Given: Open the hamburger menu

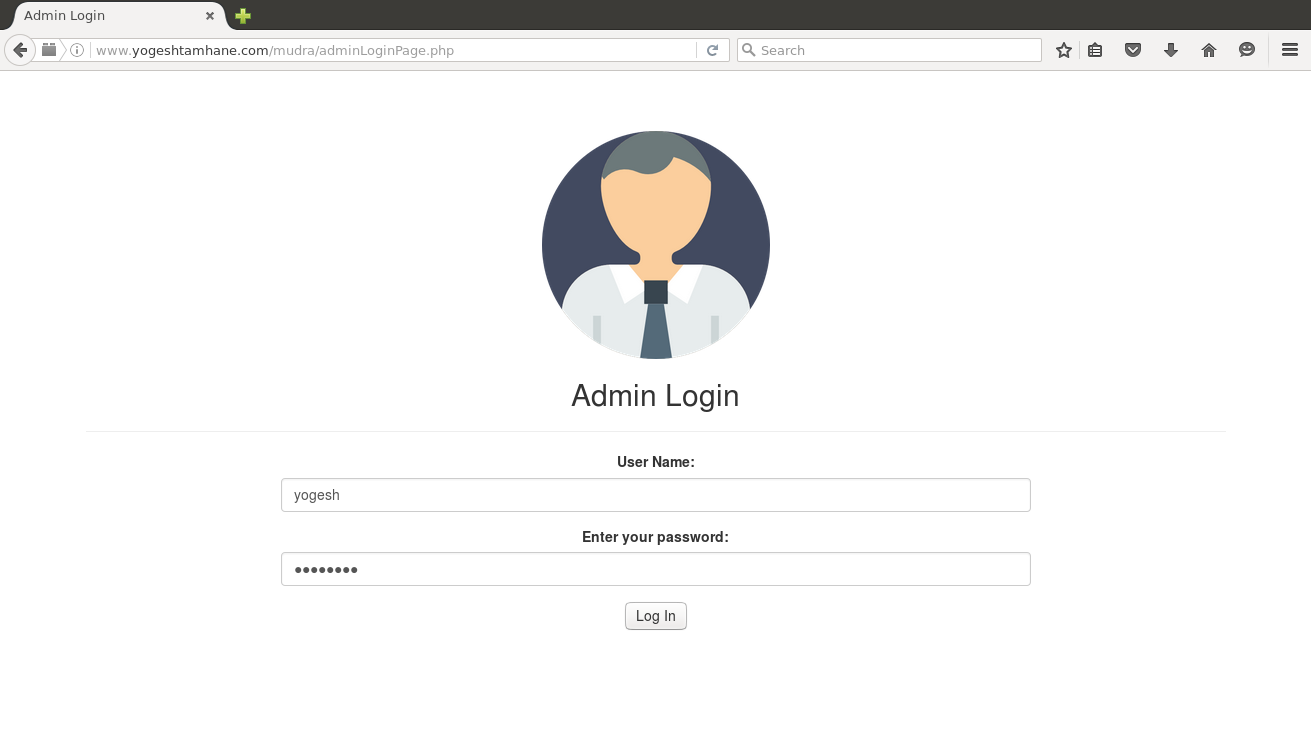Looking at the screenshot, I should [1290, 50].
